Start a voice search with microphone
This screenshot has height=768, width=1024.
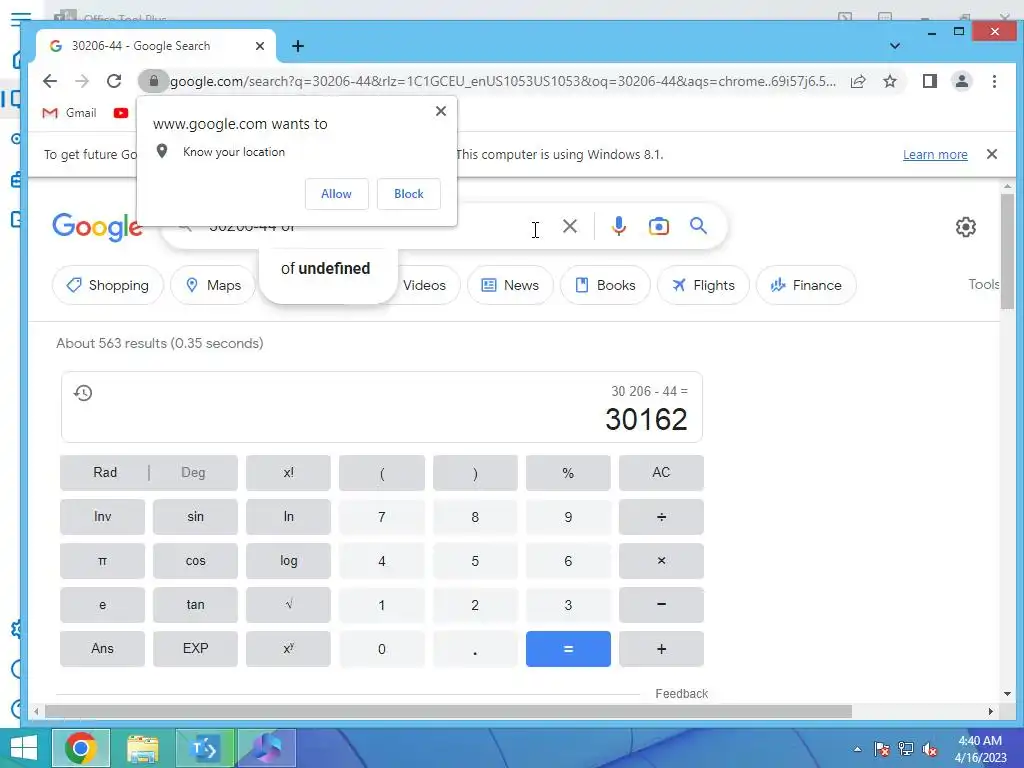click(x=618, y=226)
